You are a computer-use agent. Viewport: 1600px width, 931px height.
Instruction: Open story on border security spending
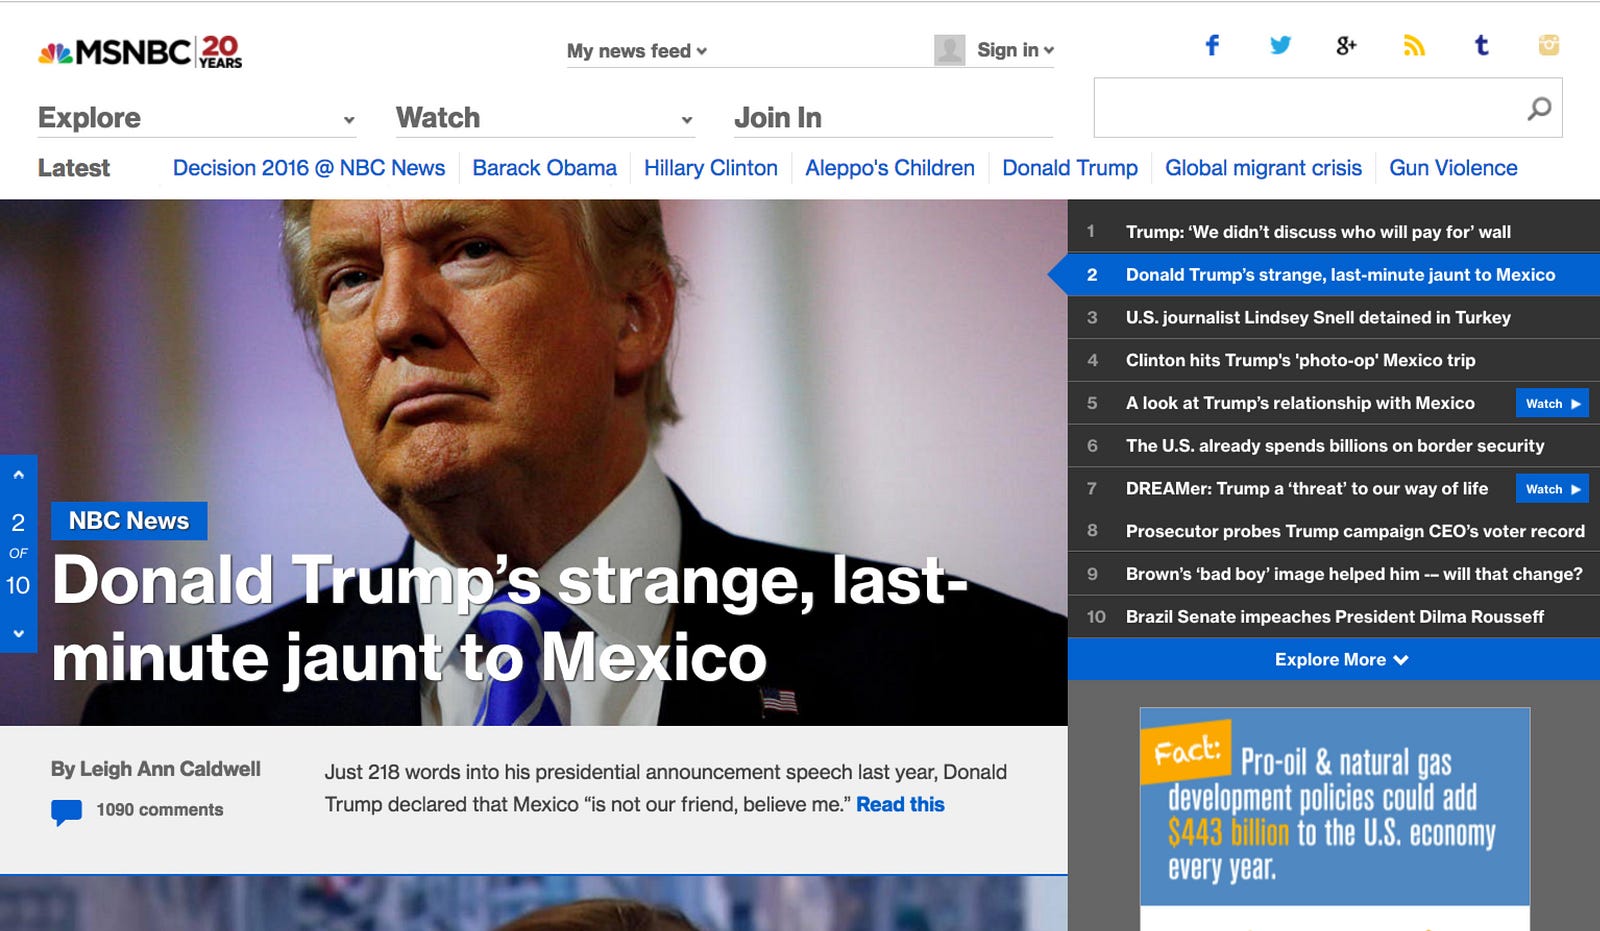coord(1334,446)
